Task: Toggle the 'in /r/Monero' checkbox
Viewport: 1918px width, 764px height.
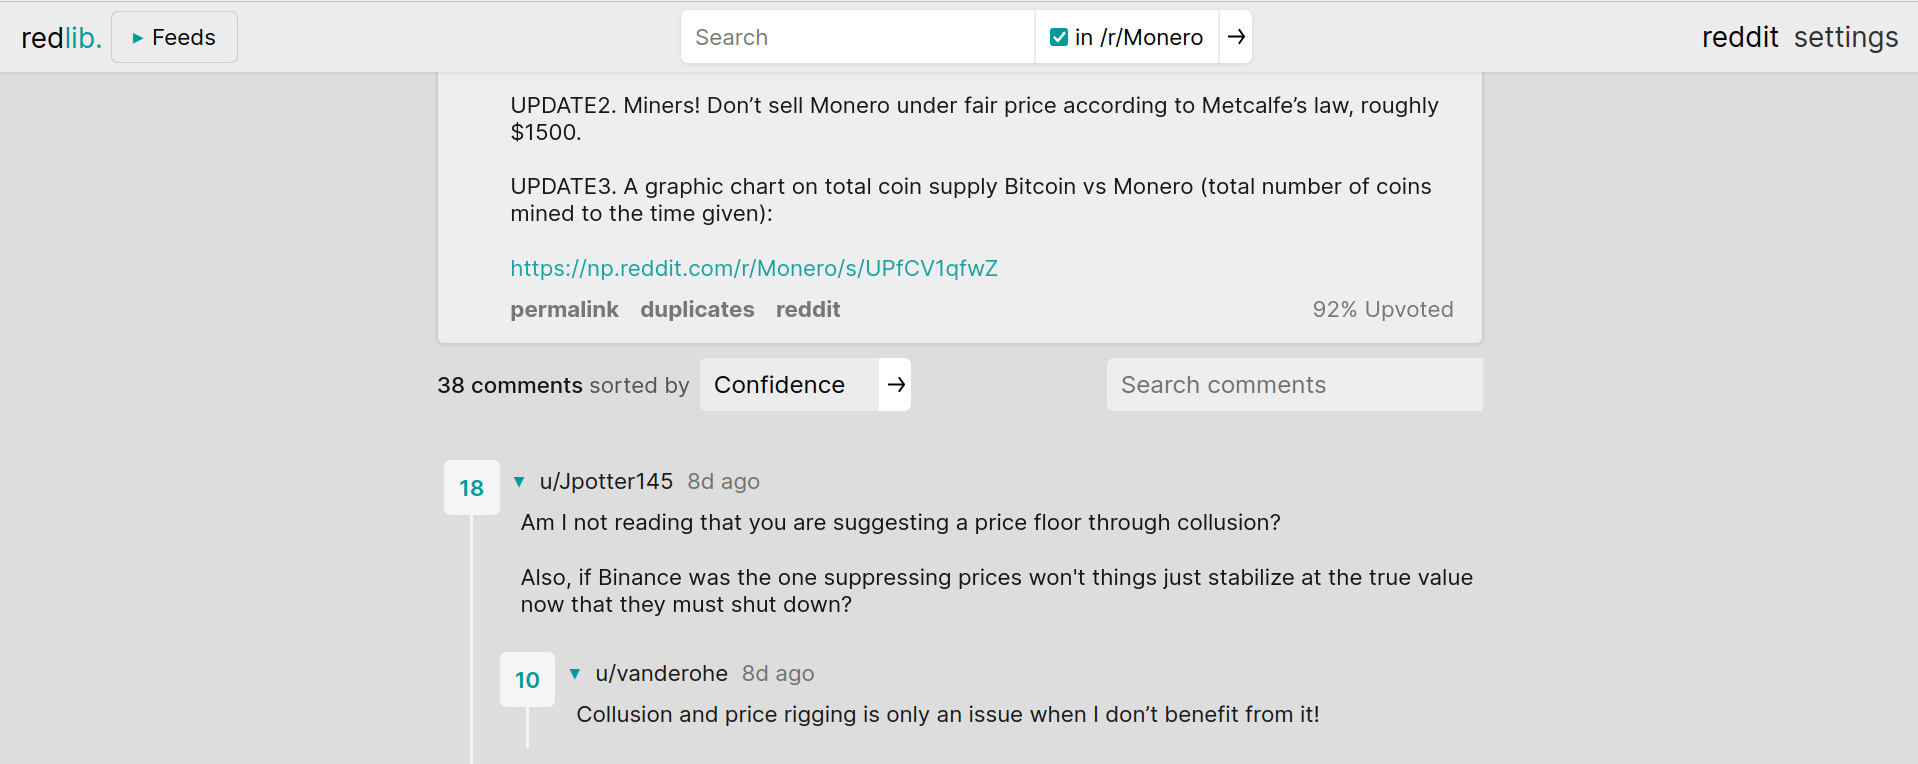Action: click(1059, 38)
